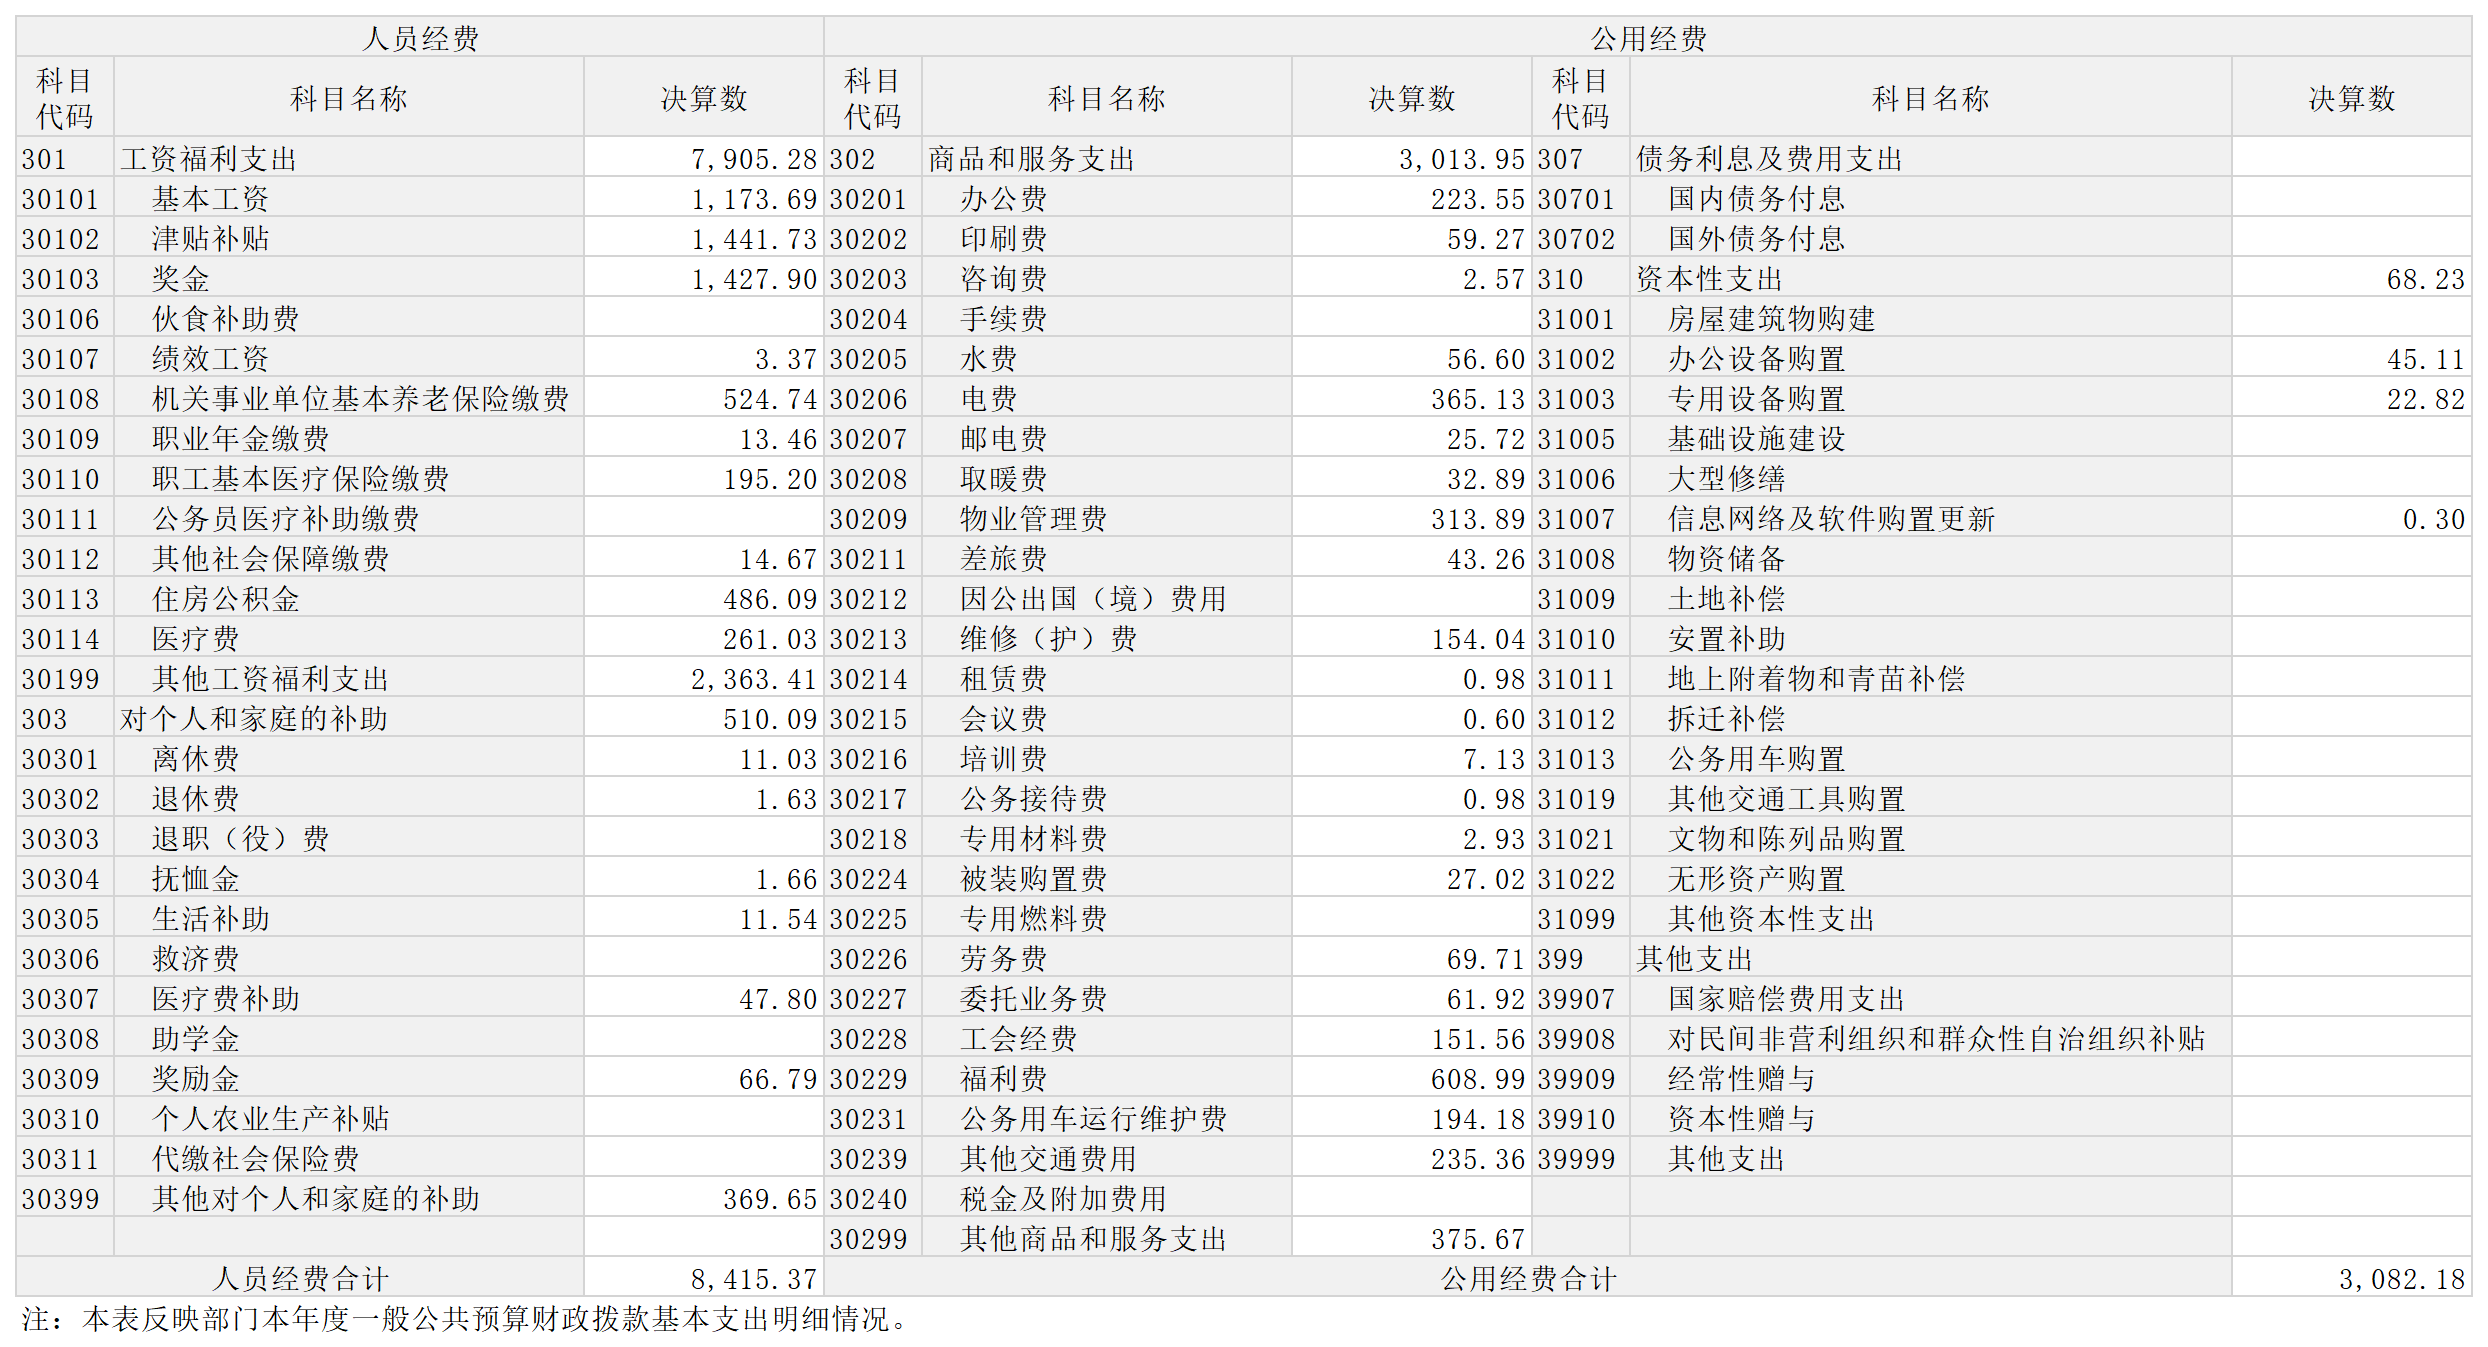Select the 住房公积金 cell
This screenshot has width=2488, height=1347.
(226, 599)
